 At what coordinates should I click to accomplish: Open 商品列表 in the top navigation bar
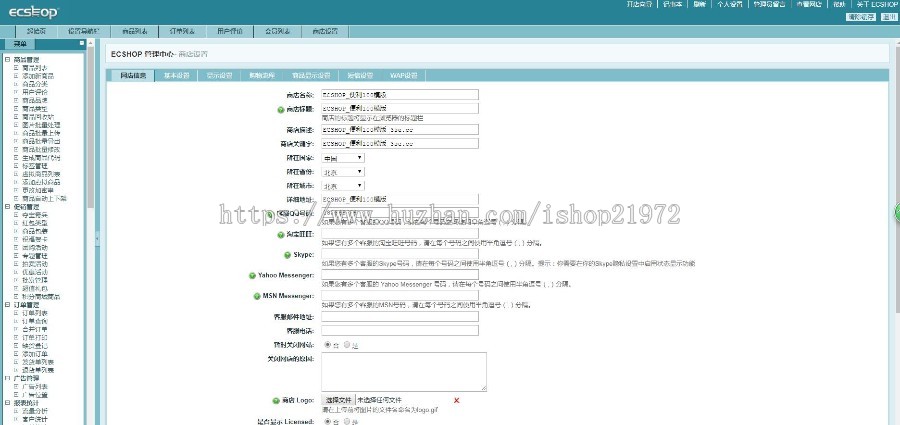tap(134, 31)
